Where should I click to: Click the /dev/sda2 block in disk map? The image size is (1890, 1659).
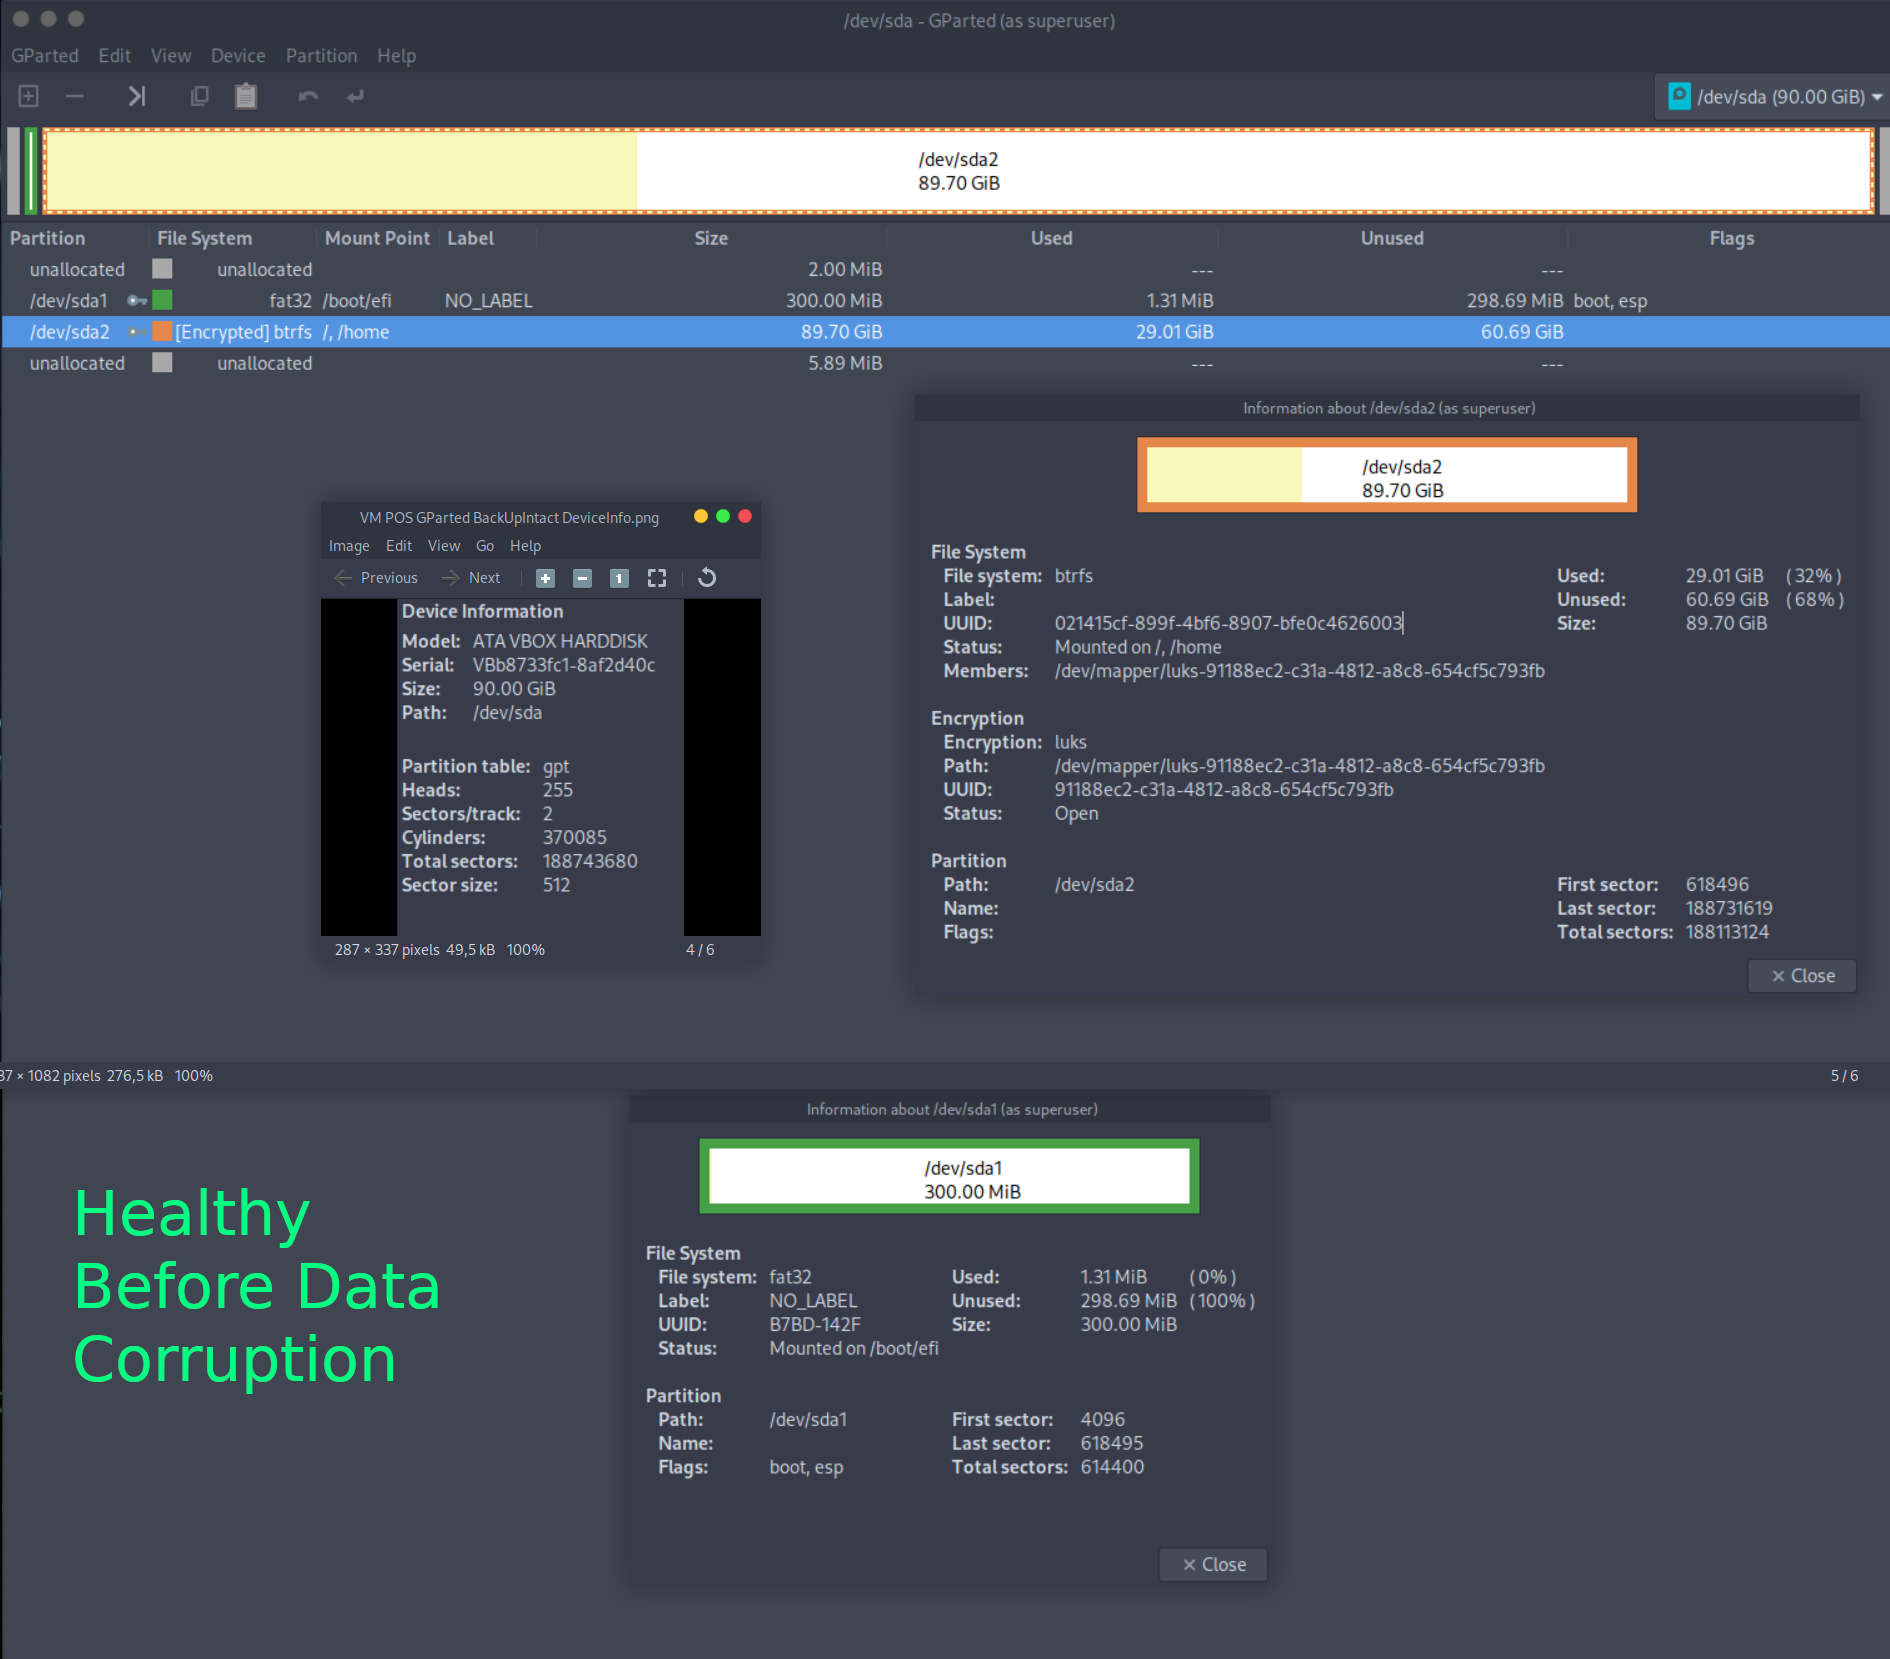coord(958,171)
